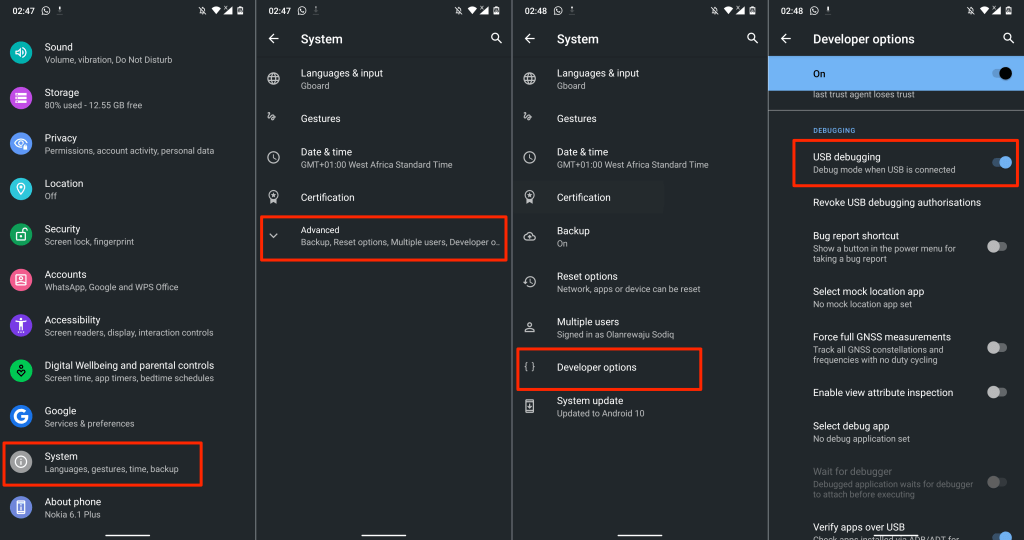This screenshot has height=540, width=1024.
Task: Tap the Accessibility icon
Action: pos(21,326)
